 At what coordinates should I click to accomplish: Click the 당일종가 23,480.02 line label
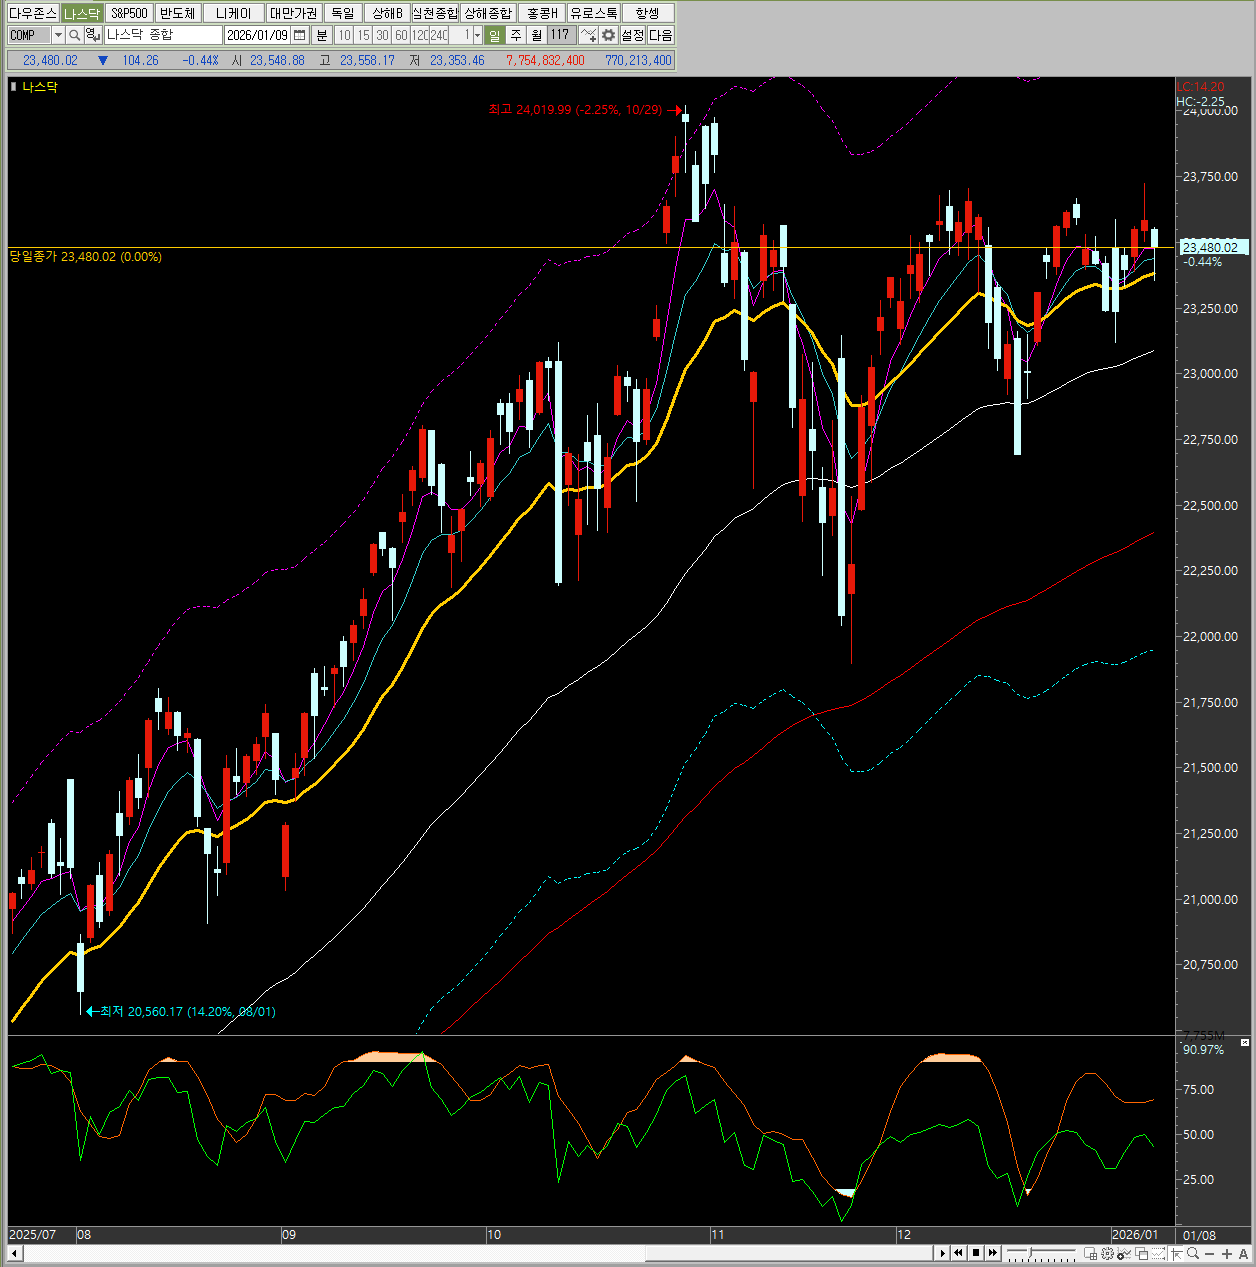(86, 257)
